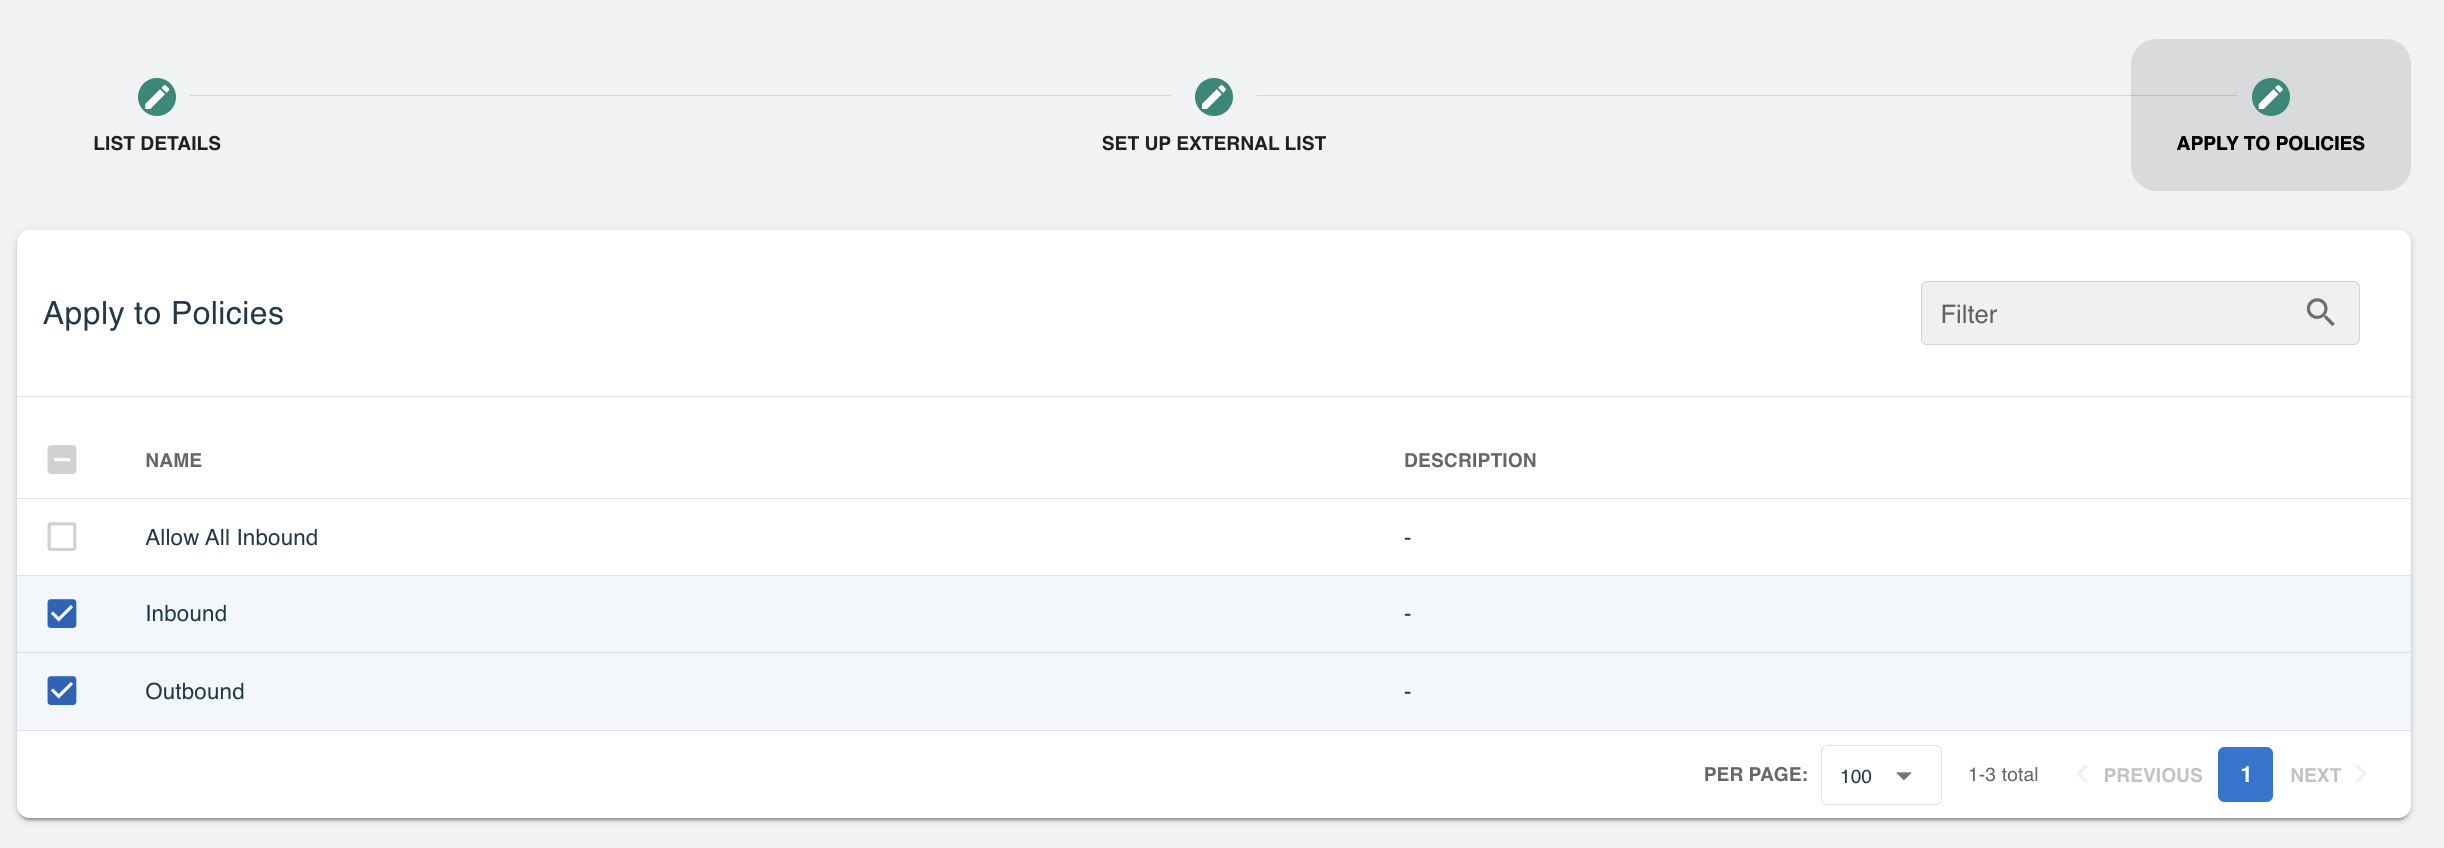
Task: Sort by the NAME column header
Action: (x=174, y=460)
